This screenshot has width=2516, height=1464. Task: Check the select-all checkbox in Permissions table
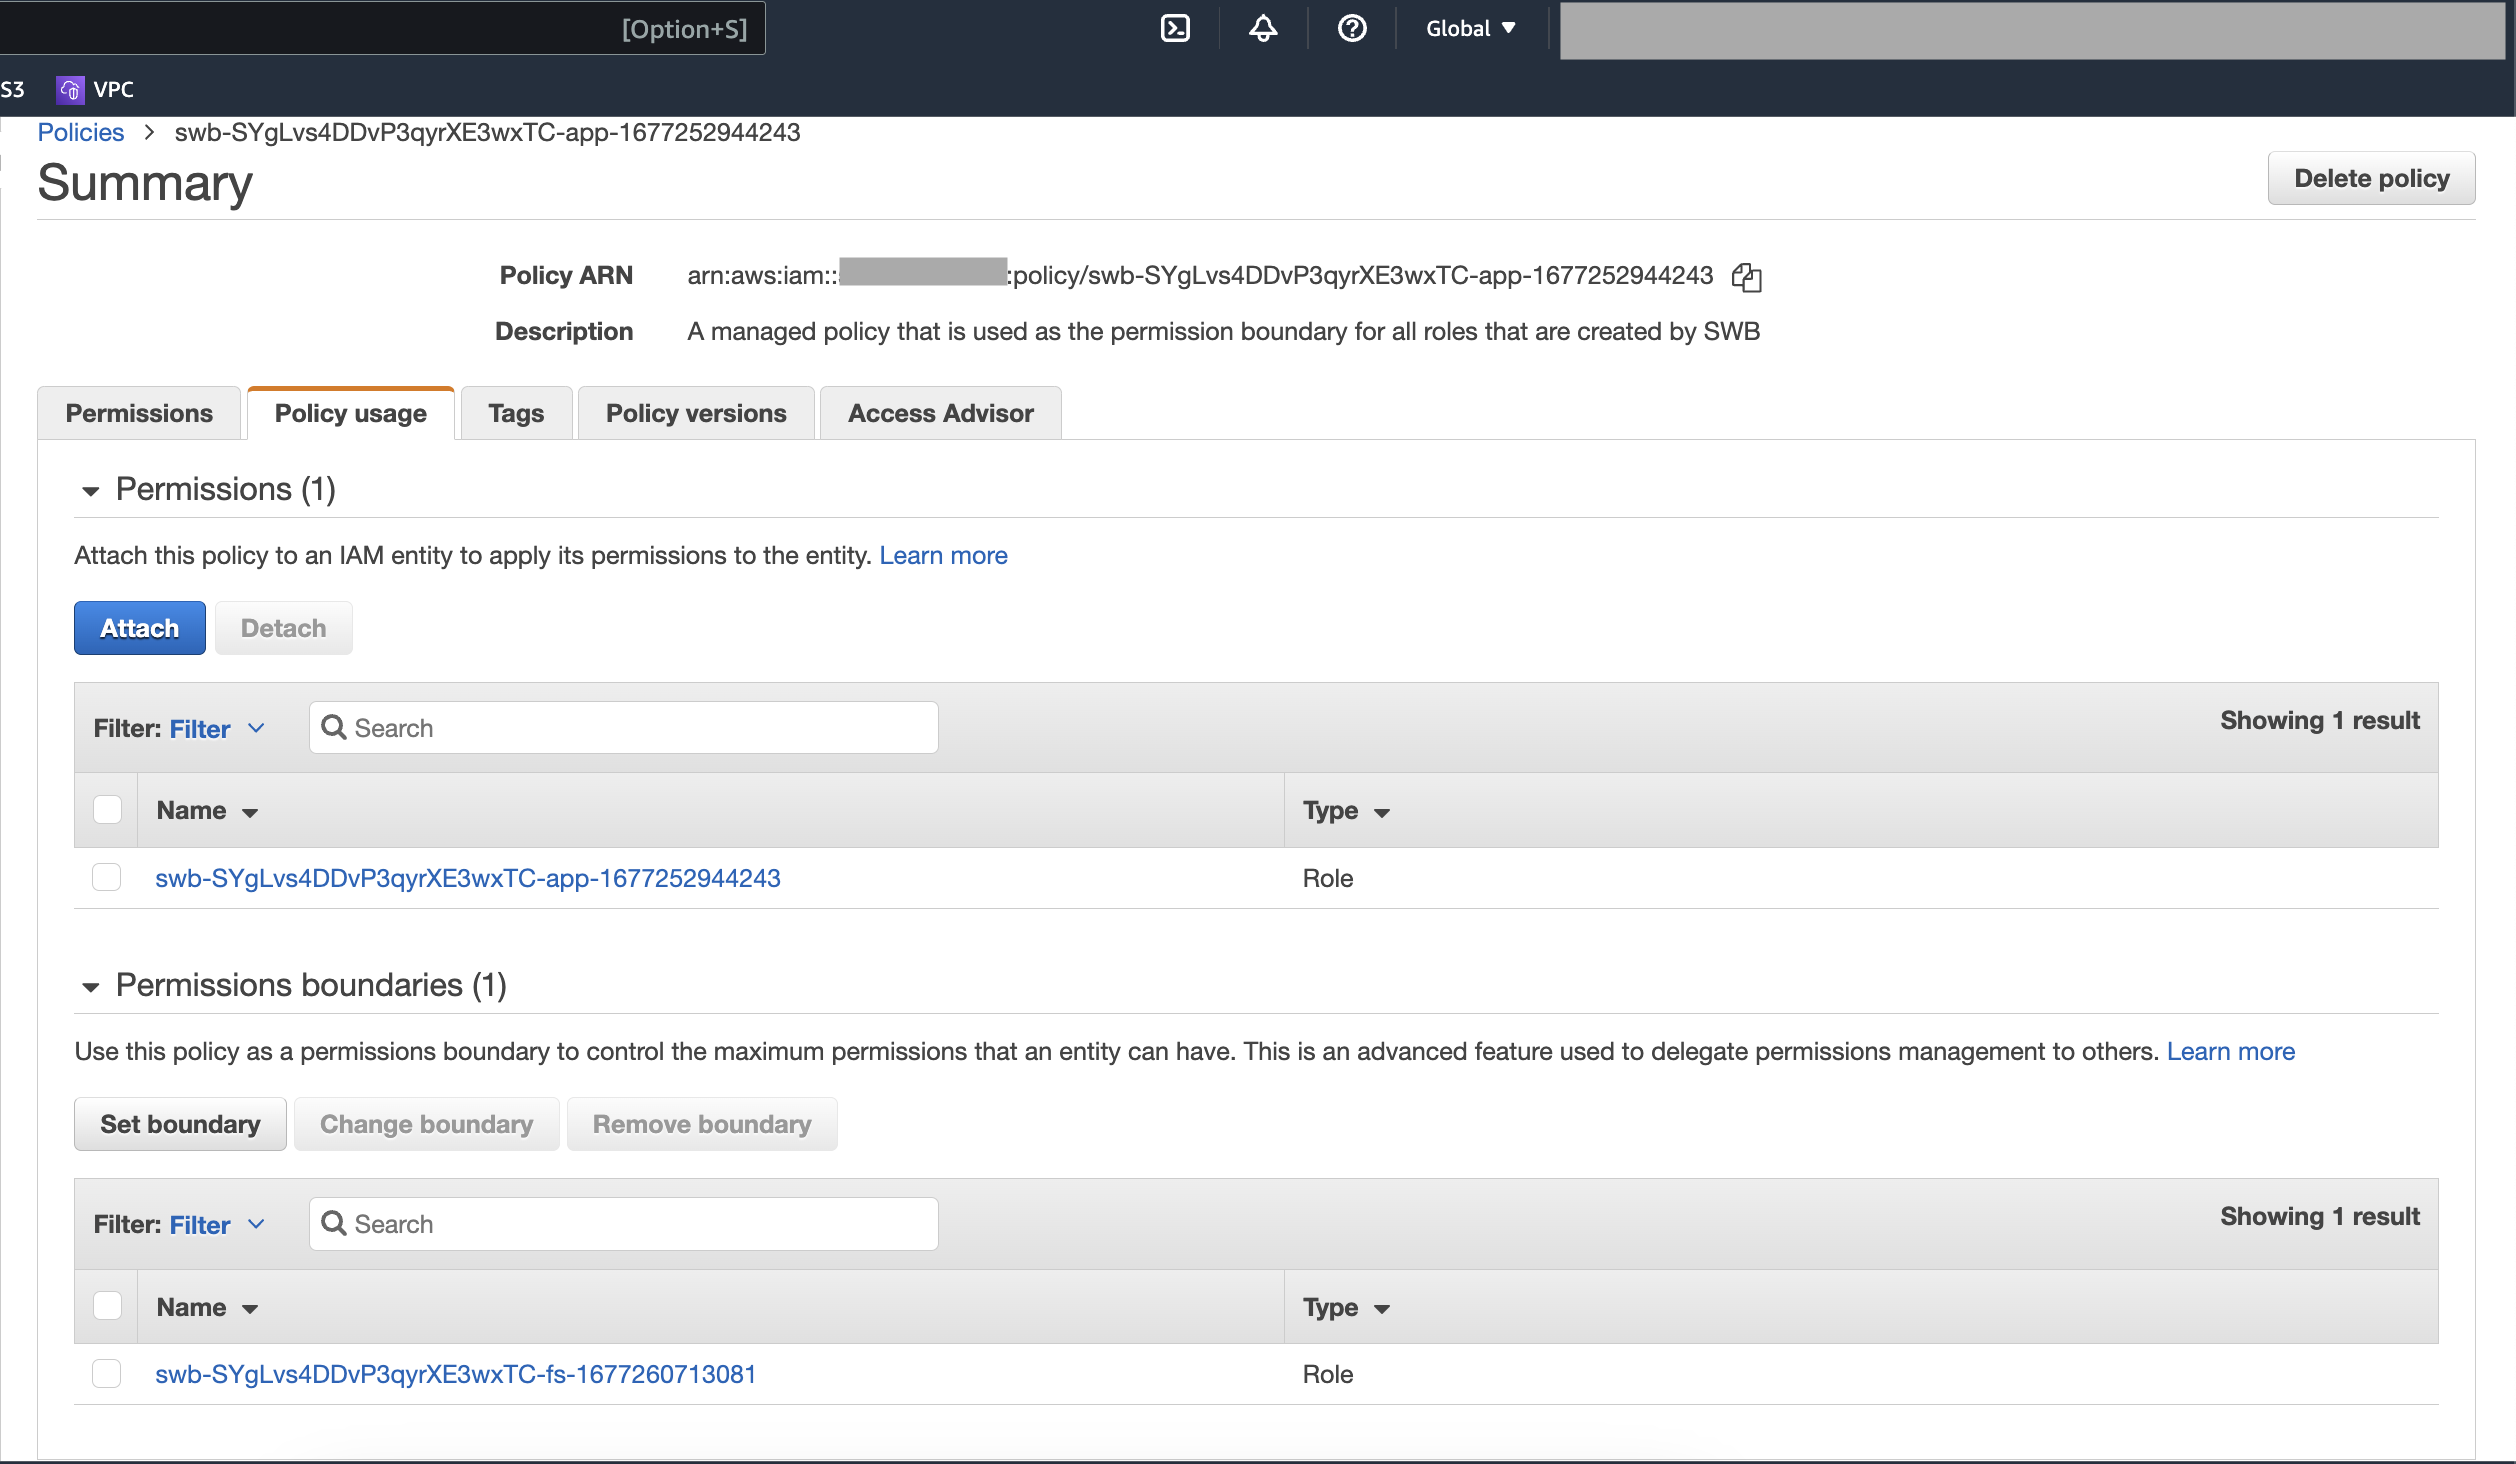point(107,808)
